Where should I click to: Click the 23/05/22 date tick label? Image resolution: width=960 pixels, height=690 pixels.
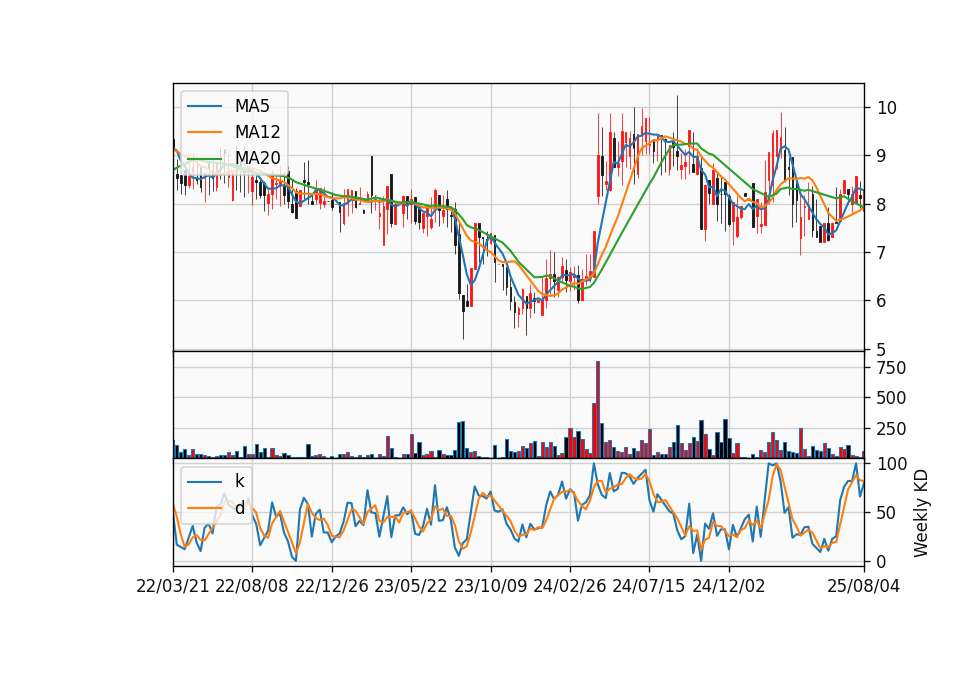pos(411,586)
